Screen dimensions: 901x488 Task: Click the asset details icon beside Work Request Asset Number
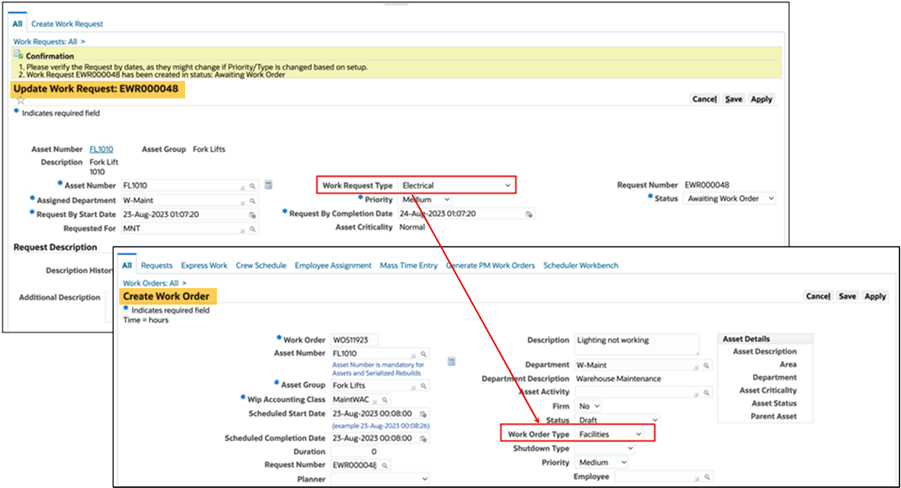[268, 185]
